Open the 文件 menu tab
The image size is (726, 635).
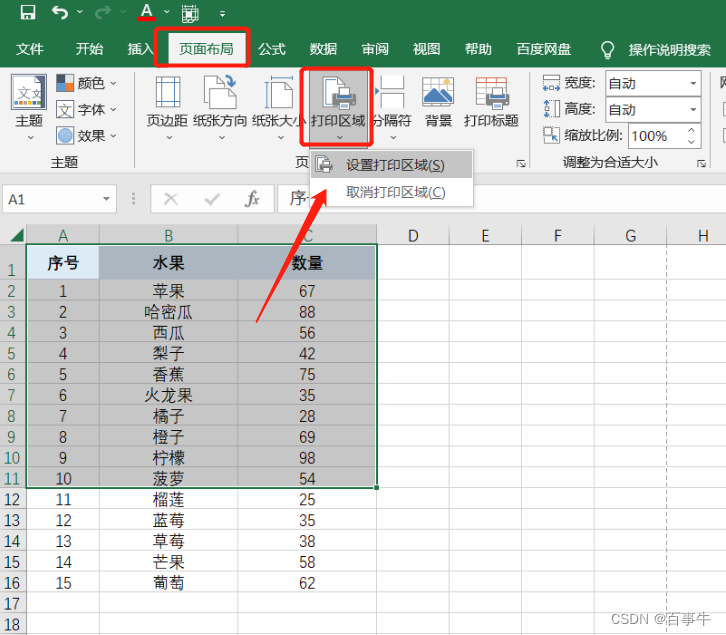click(x=30, y=49)
